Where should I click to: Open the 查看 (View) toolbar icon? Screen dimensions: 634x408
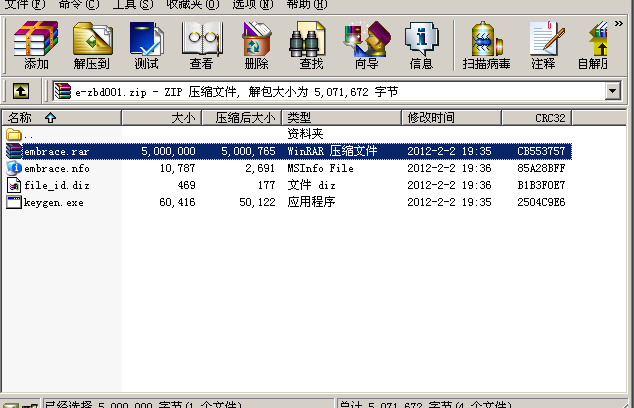201,45
